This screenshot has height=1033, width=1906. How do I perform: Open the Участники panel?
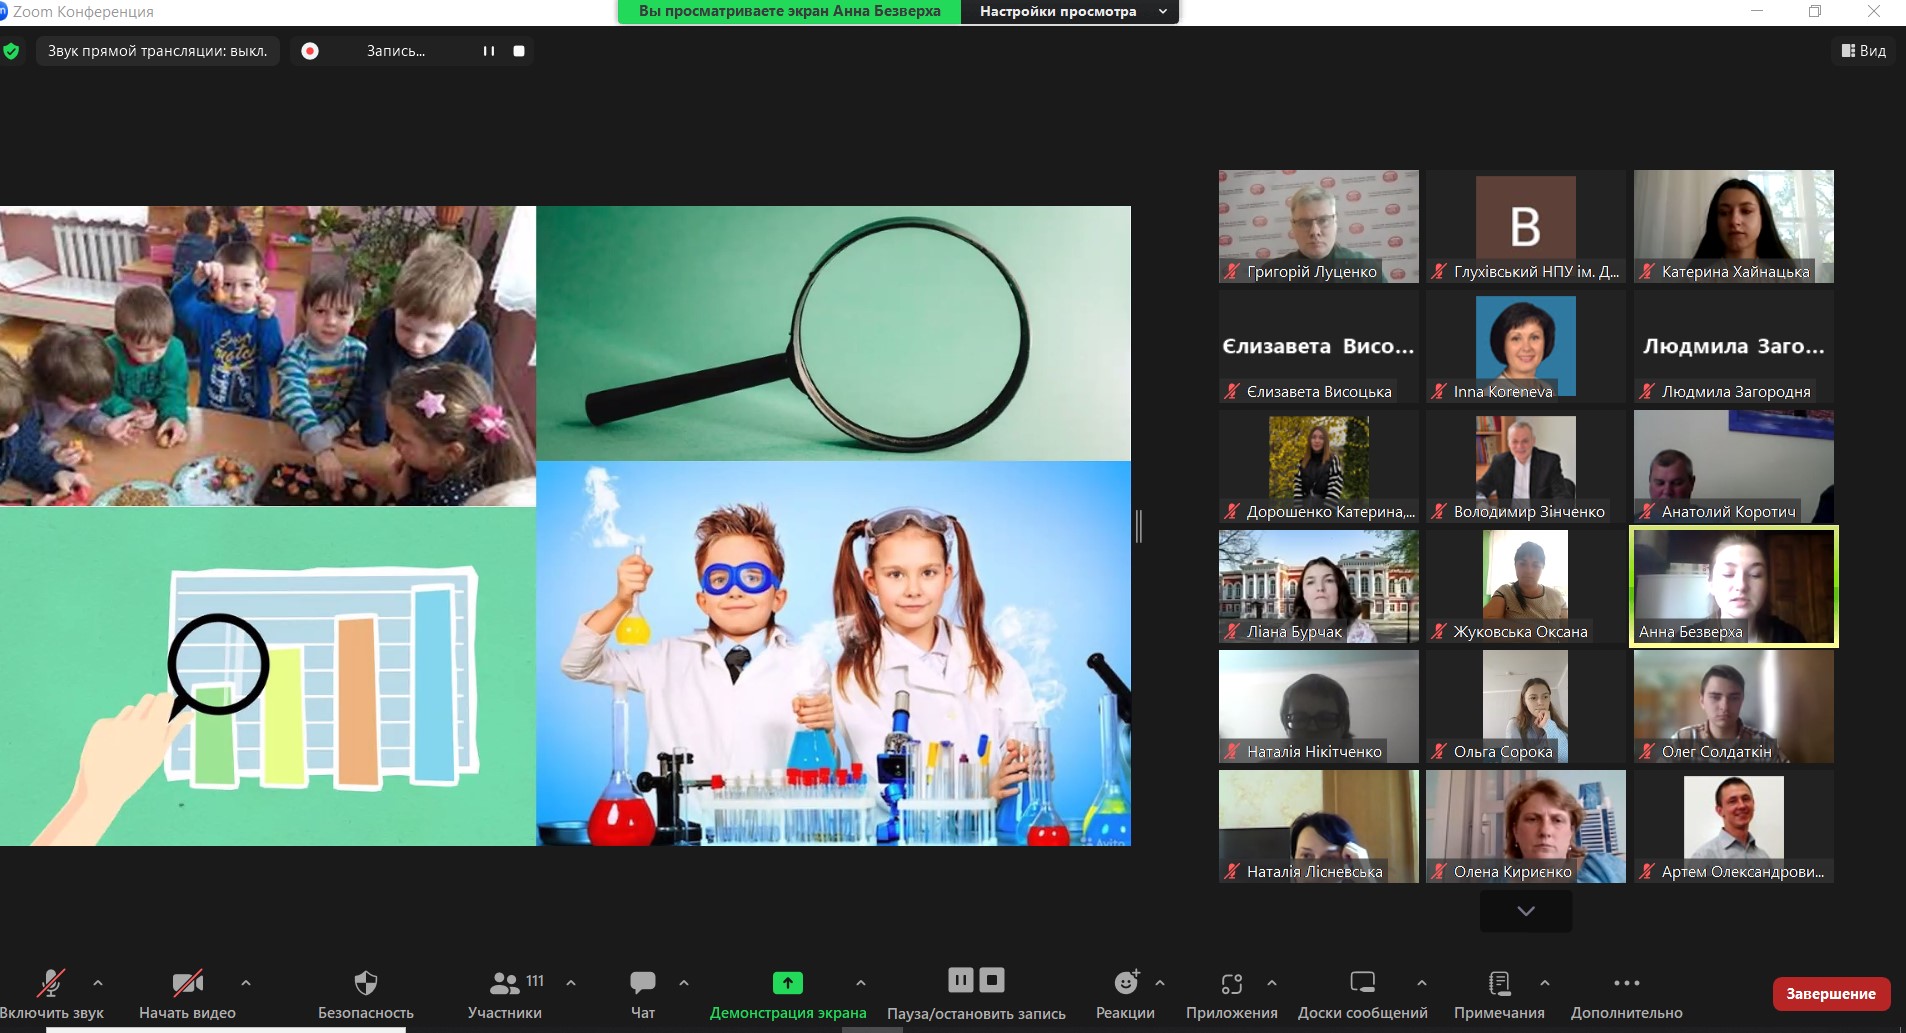pyautogui.click(x=505, y=993)
